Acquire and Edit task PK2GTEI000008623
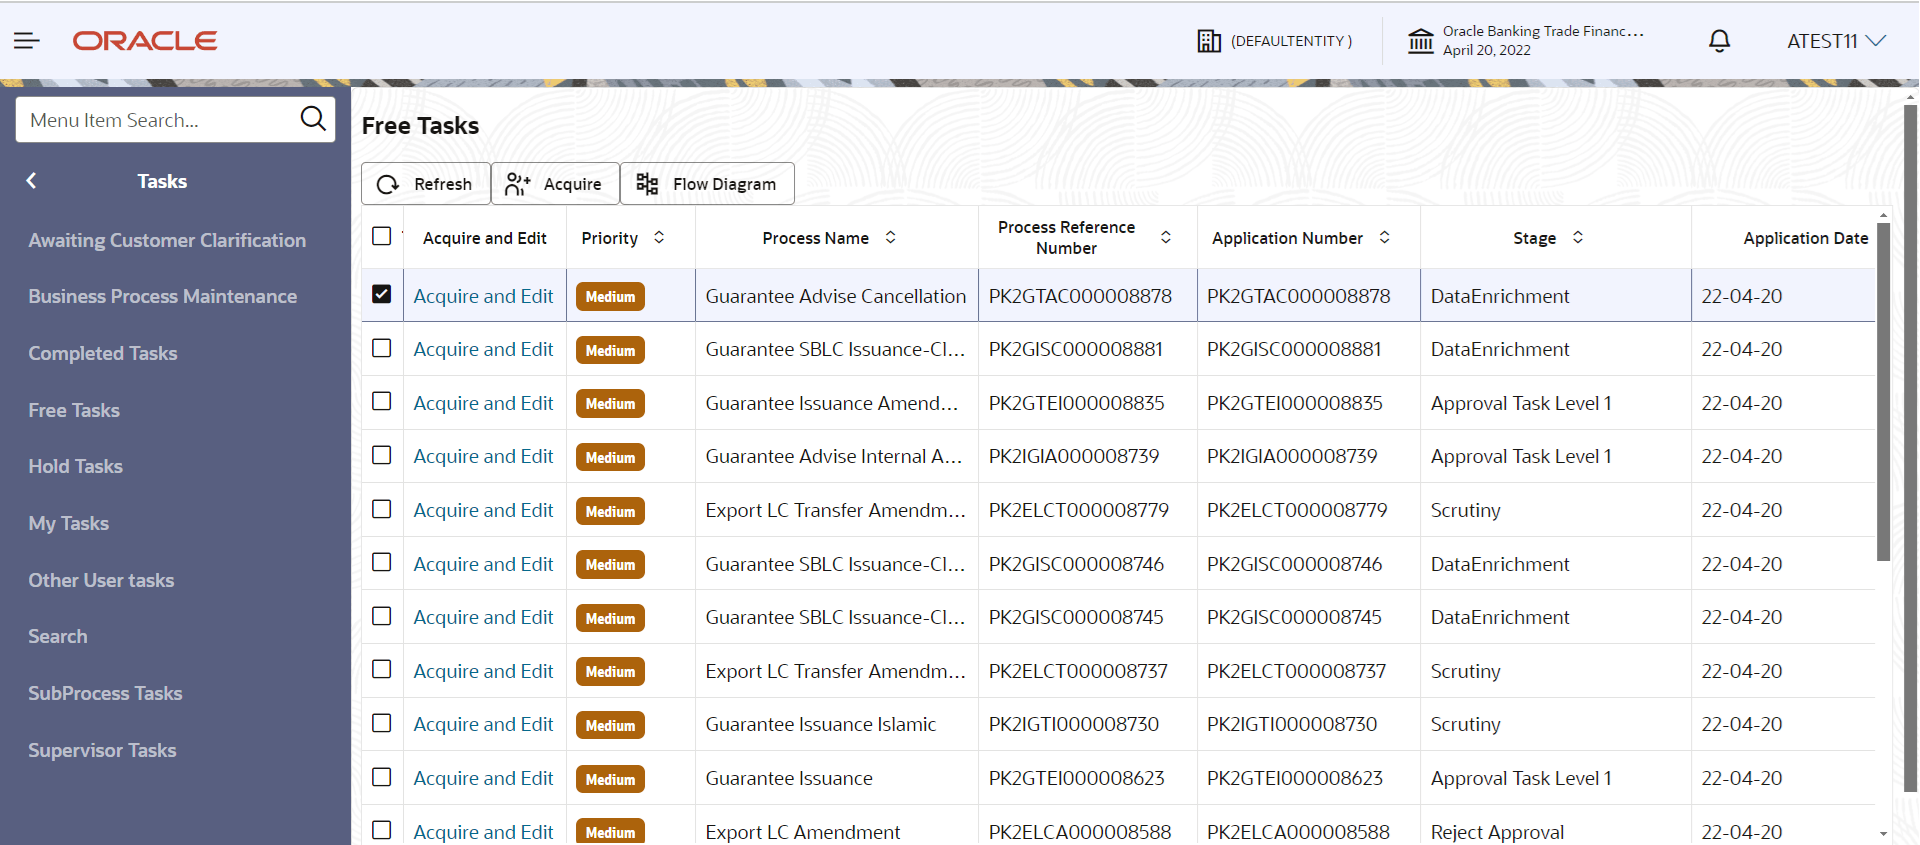Screen dimensions: 1920x845 click(x=483, y=778)
